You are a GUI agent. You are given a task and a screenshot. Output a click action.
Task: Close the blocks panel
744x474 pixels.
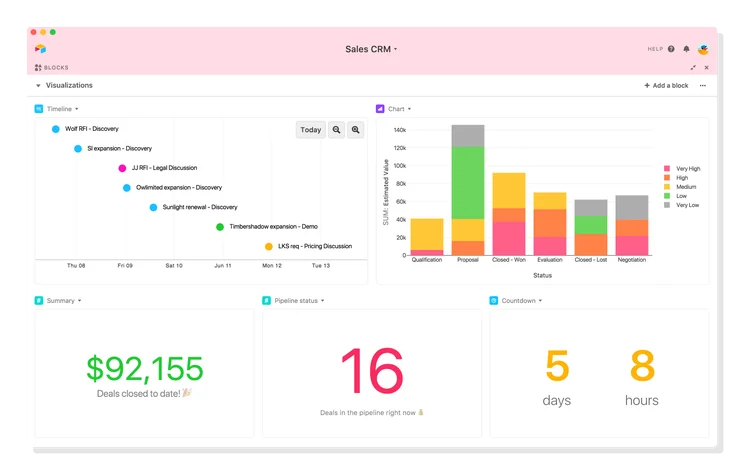tap(707, 67)
